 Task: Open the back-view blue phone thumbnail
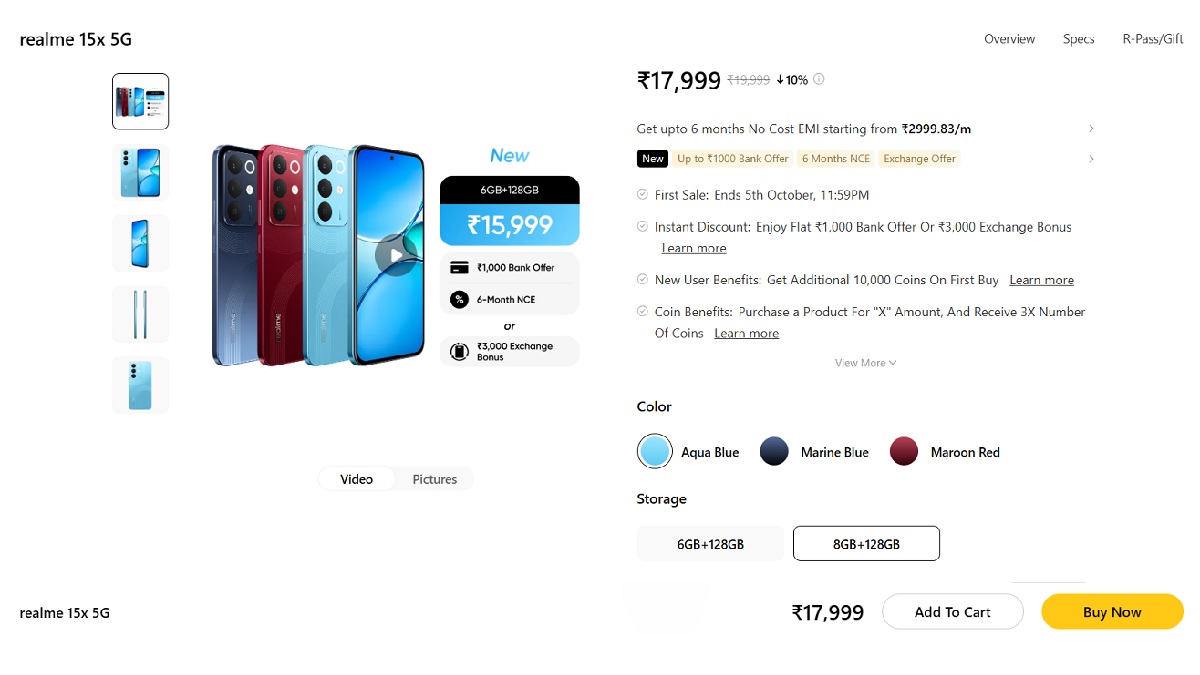141,385
